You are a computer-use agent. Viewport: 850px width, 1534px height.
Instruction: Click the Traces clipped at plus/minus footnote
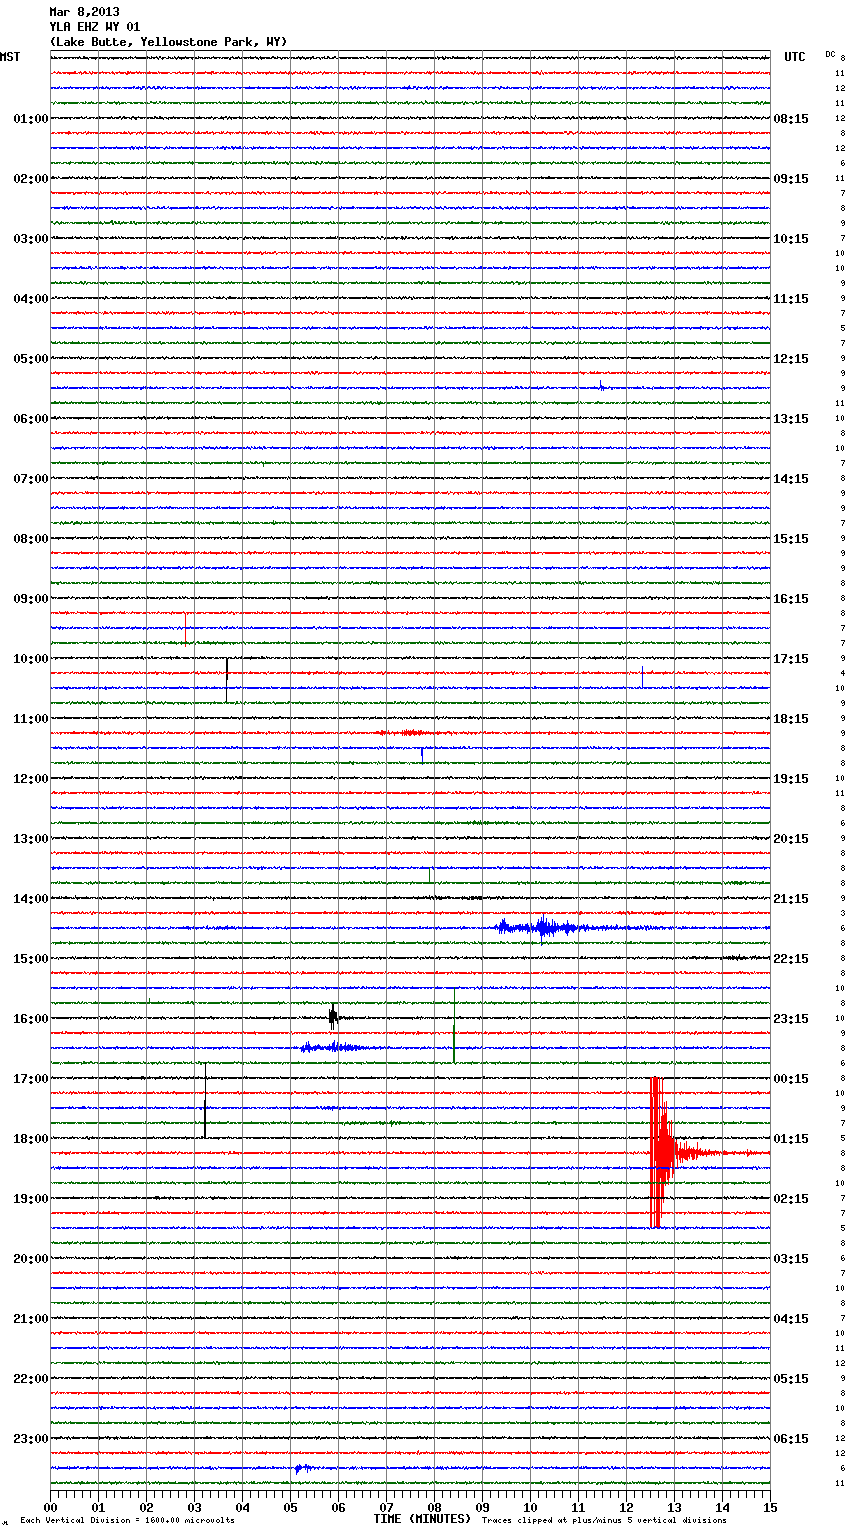605,1520
